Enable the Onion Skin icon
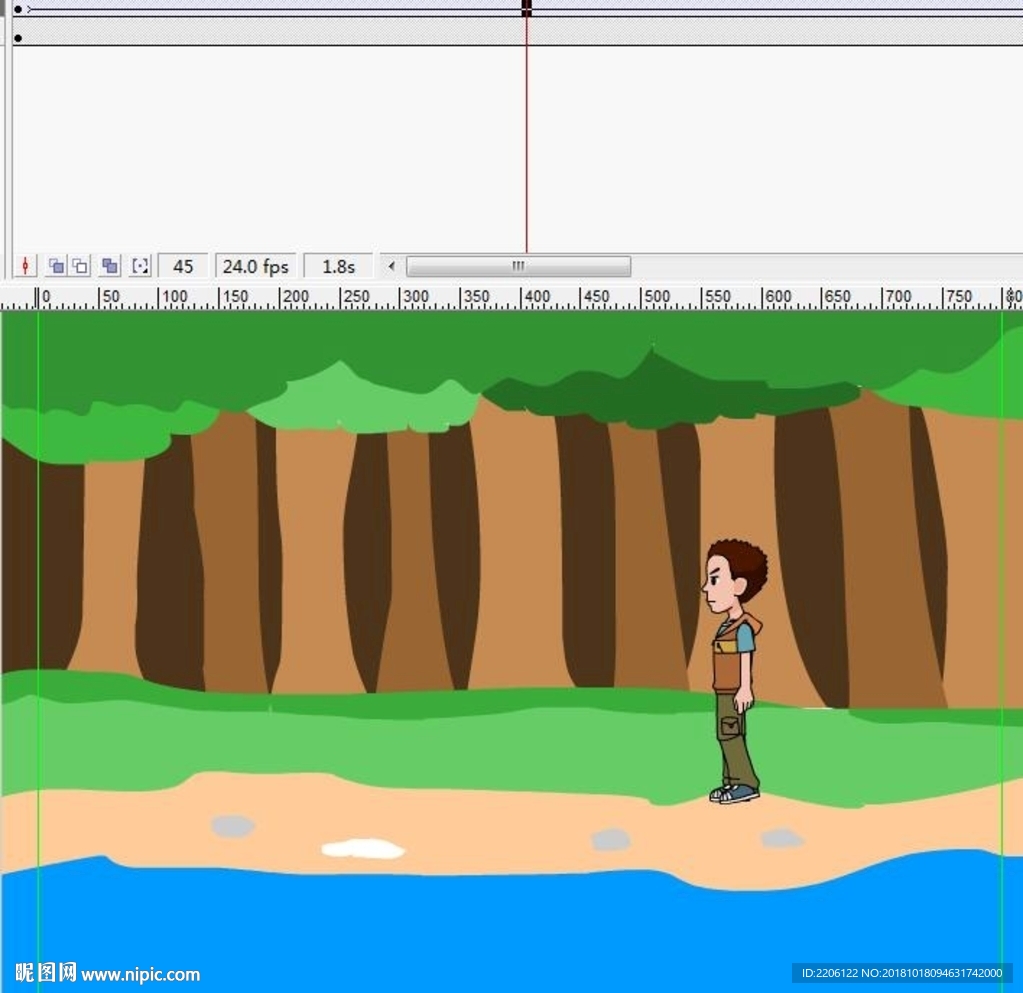The width and height of the screenshot is (1023, 993). tap(57, 266)
